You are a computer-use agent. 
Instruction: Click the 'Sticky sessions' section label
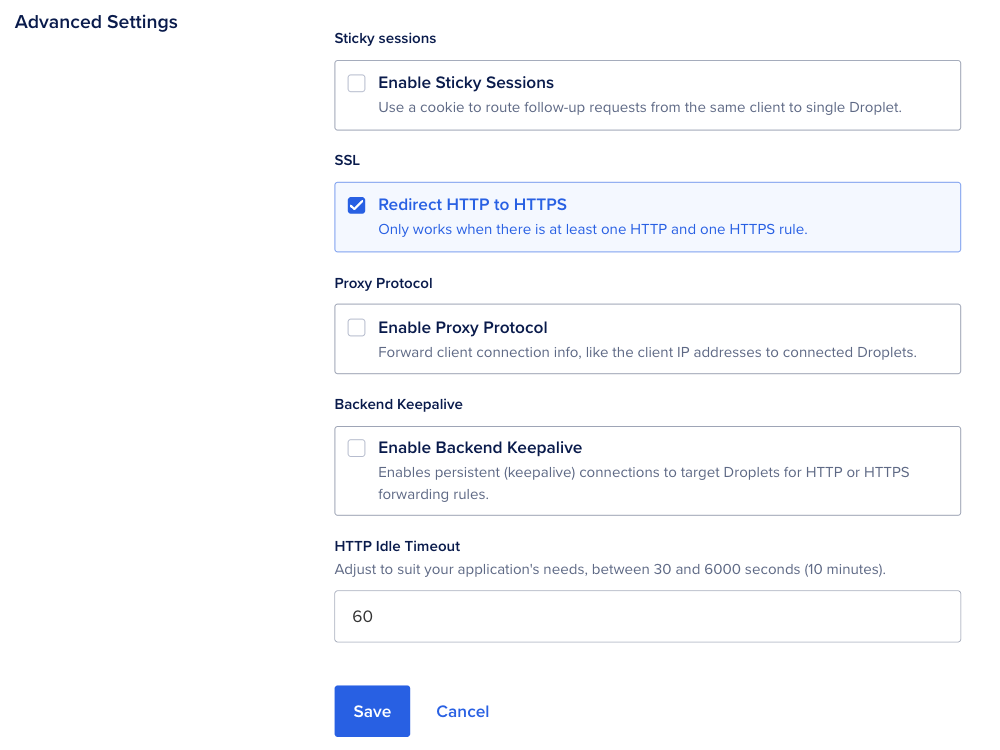click(385, 38)
